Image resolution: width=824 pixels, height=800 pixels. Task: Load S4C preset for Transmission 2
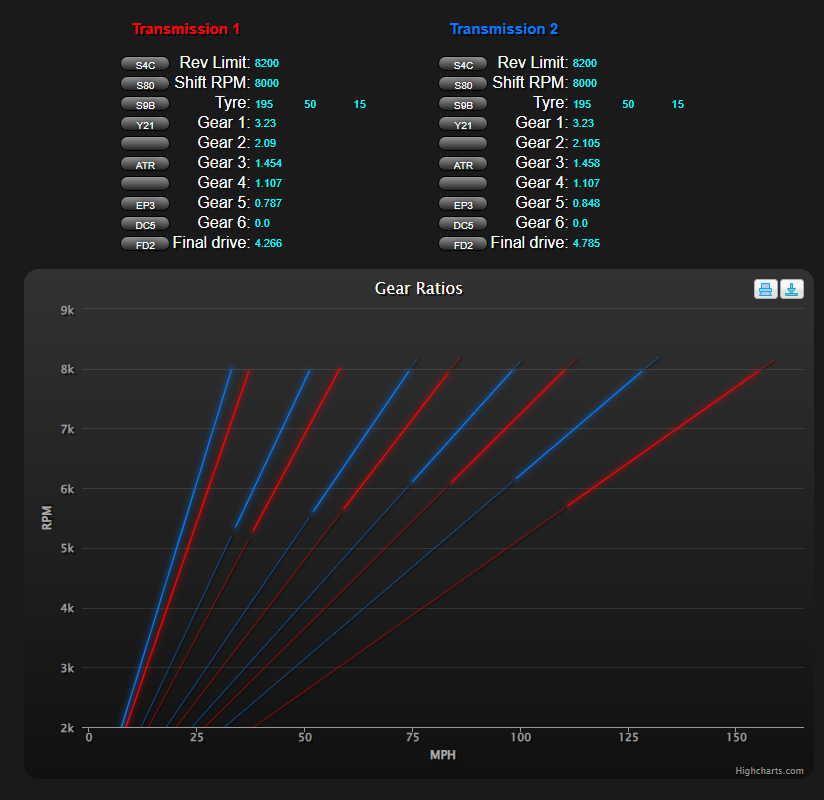(463, 64)
